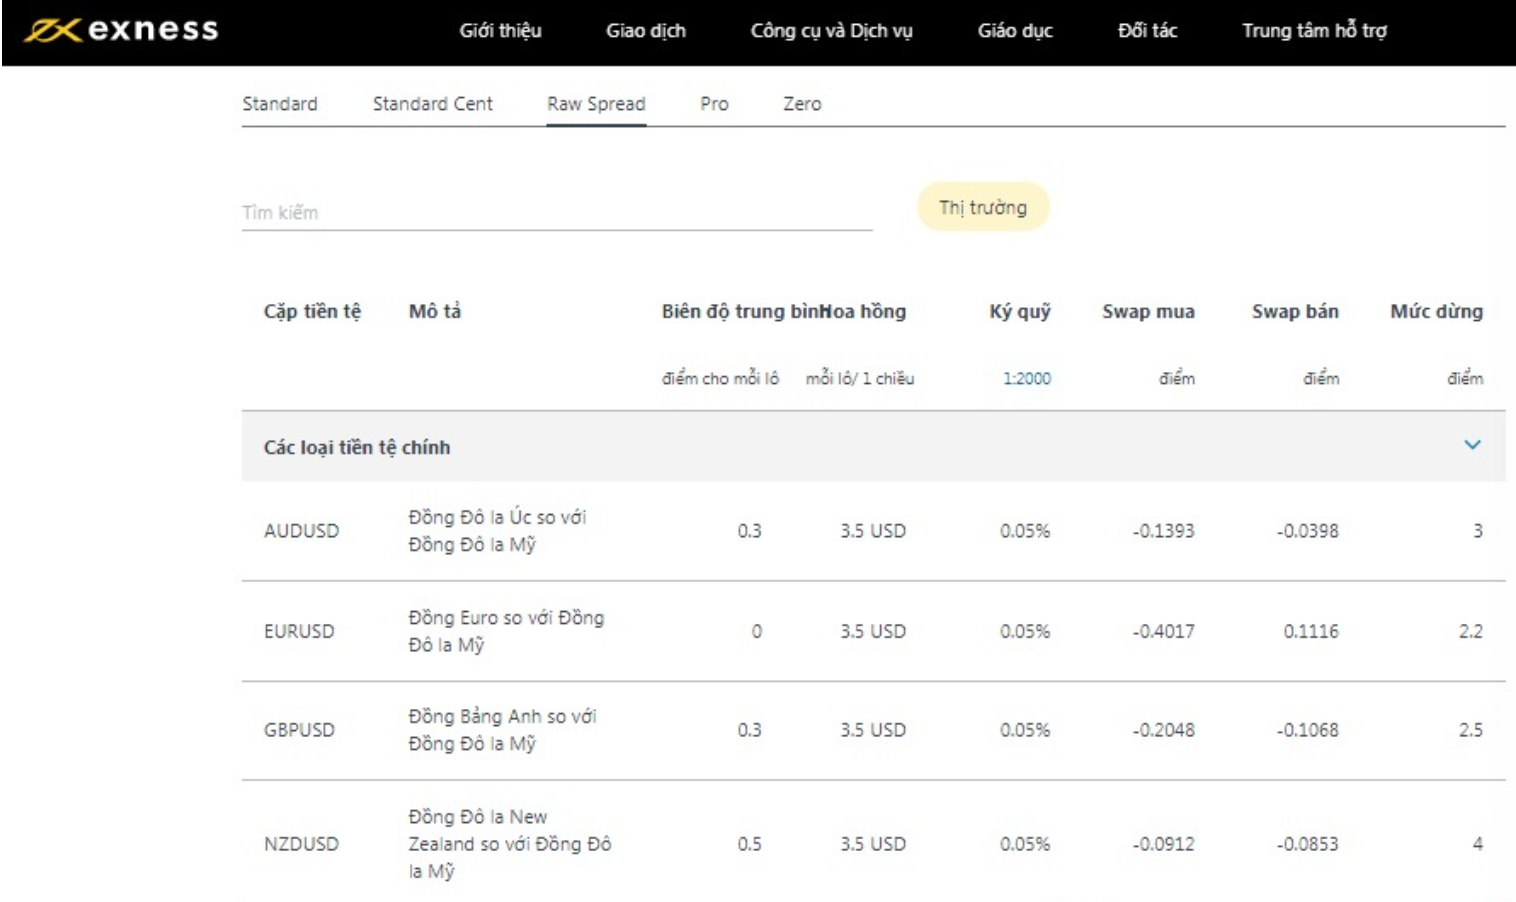Switch to the Standard tab
The image size is (1516, 902).
(x=280, y=104)
